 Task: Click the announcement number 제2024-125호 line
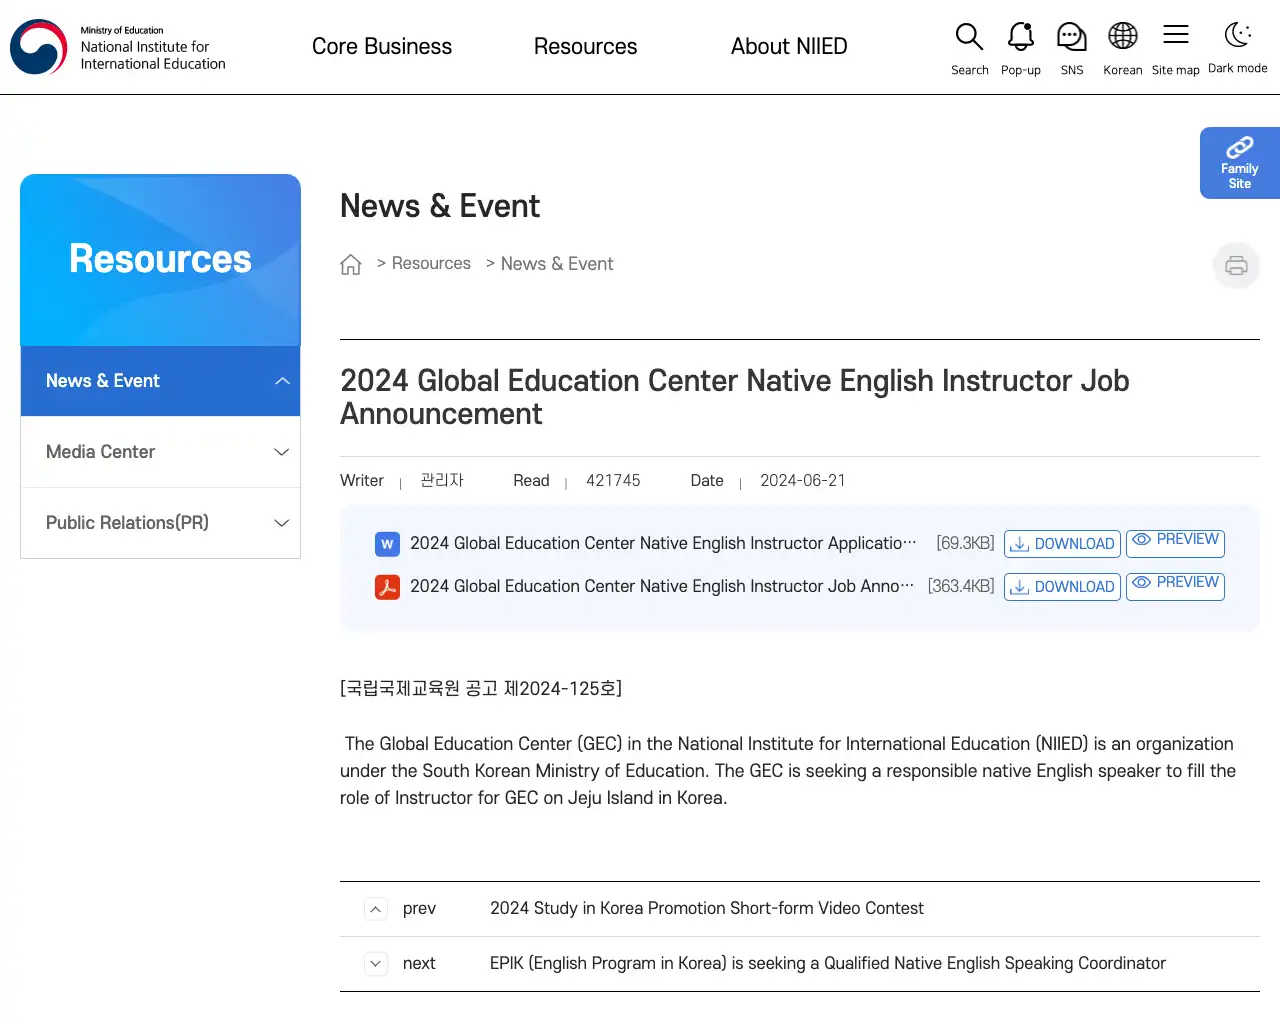(x=481, y=689)
